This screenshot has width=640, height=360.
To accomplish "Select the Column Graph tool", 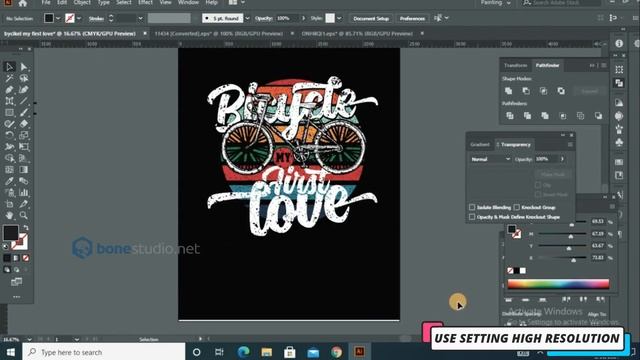I will [x=24, y=192].
